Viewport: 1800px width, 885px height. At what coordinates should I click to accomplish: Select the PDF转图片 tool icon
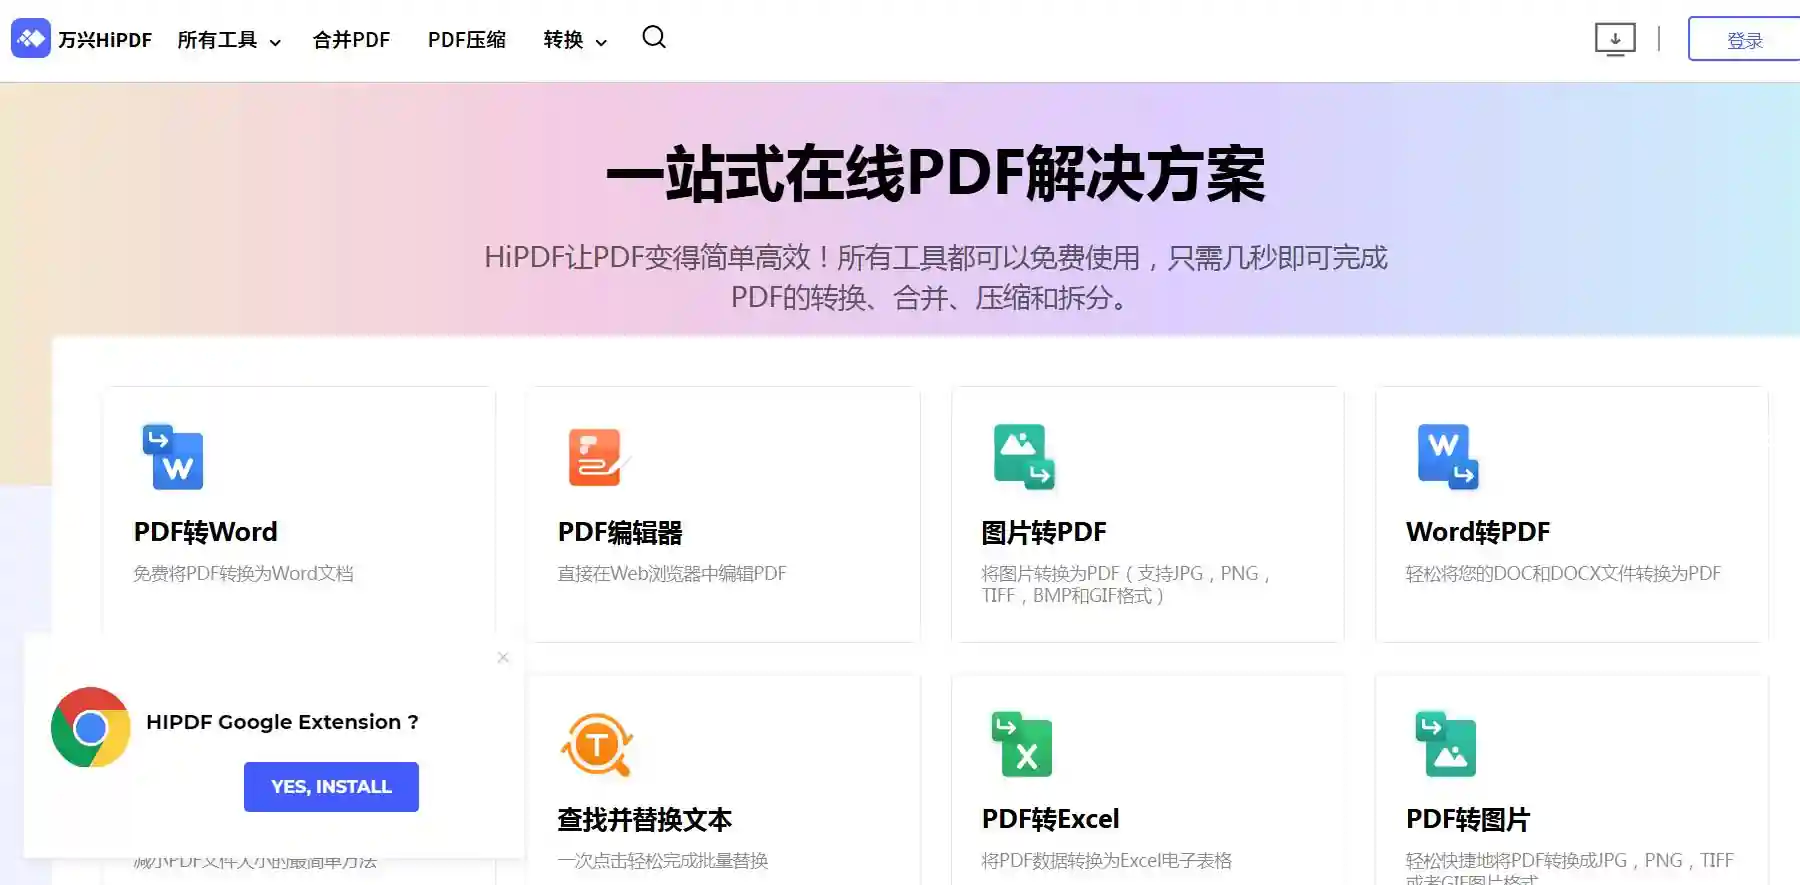click(x=1446, y=745)
